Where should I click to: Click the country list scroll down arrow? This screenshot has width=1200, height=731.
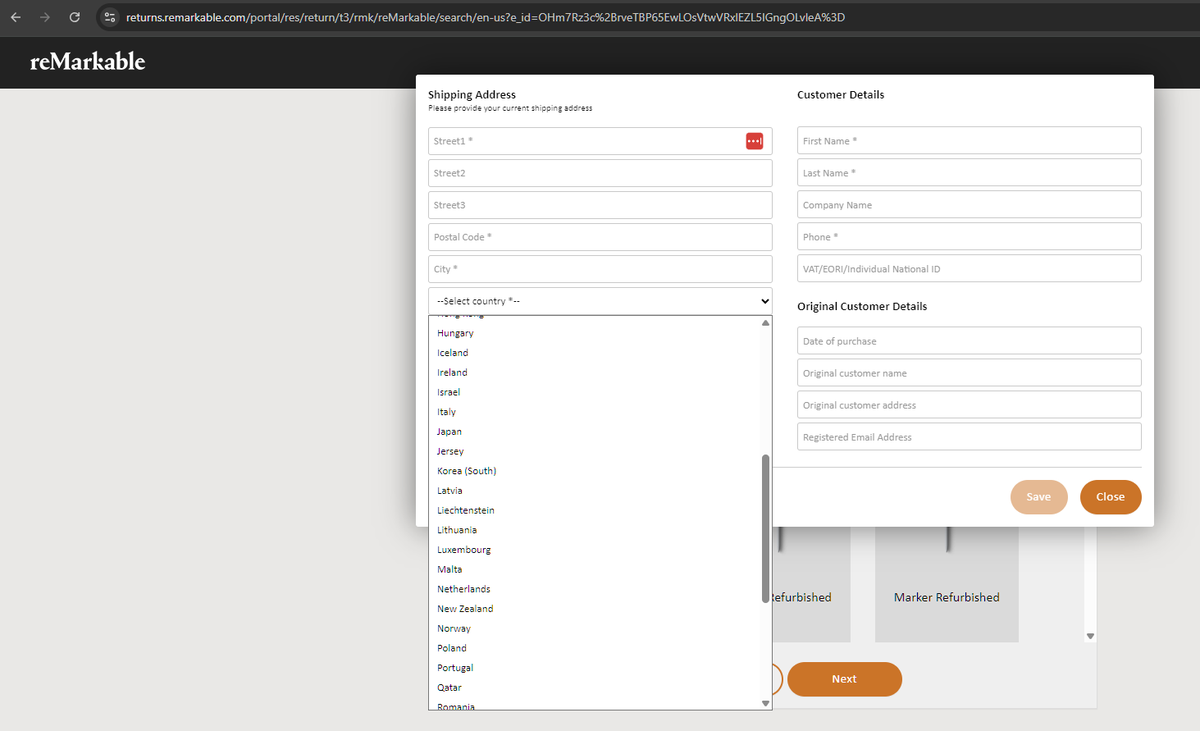tap(766, 704)
